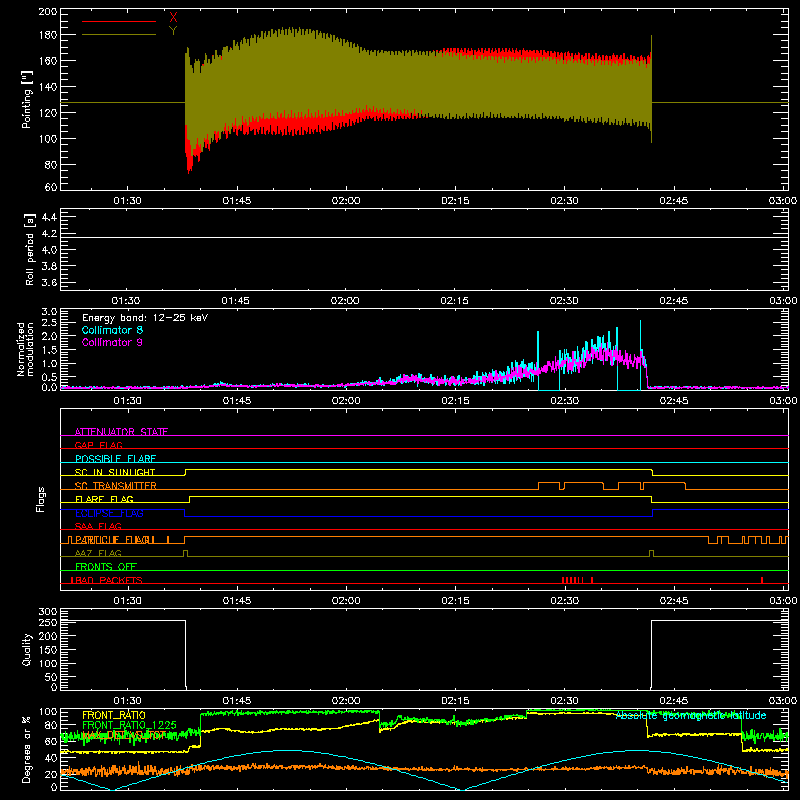The image size is (800, 800).
Task: Click the 02:30 tick under the modulation plot
Action: [x=564, y=401]
